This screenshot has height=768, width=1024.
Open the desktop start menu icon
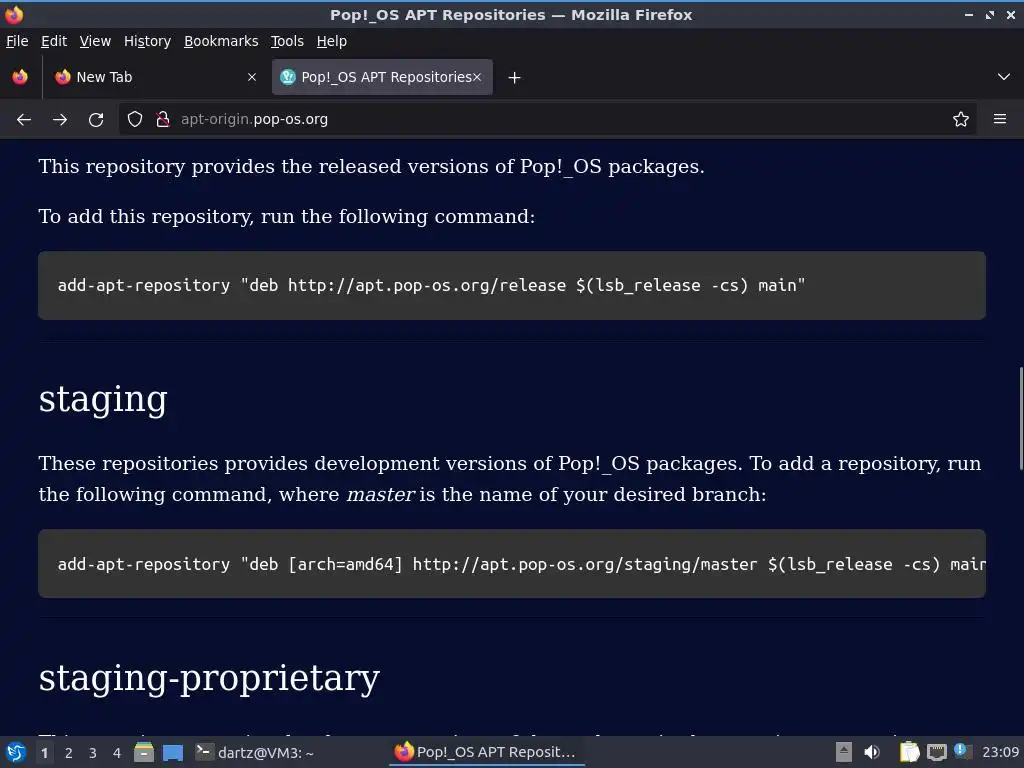coord(16,752)
